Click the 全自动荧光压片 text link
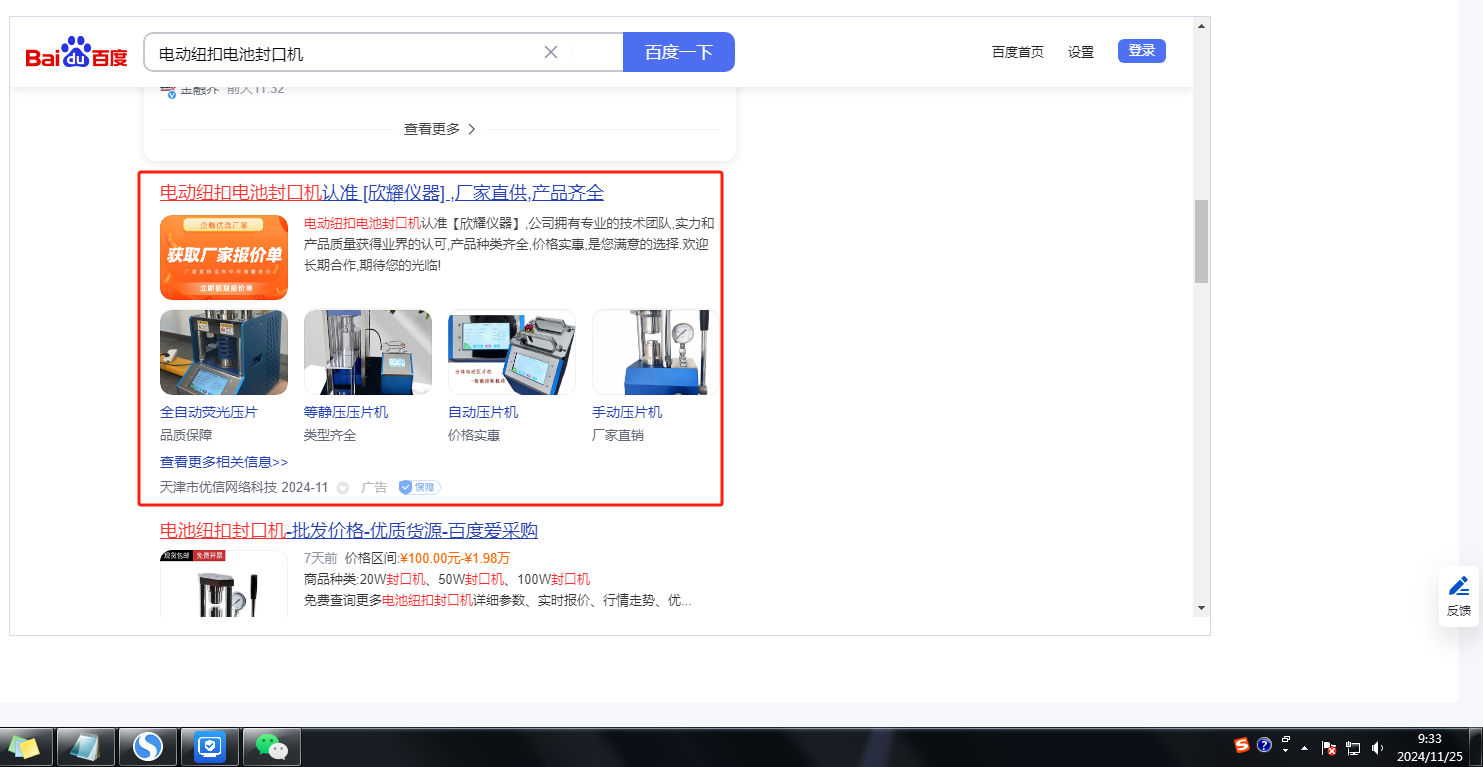Image resolution: width=1483 pixels, height=767 pixels. point(209,412)
